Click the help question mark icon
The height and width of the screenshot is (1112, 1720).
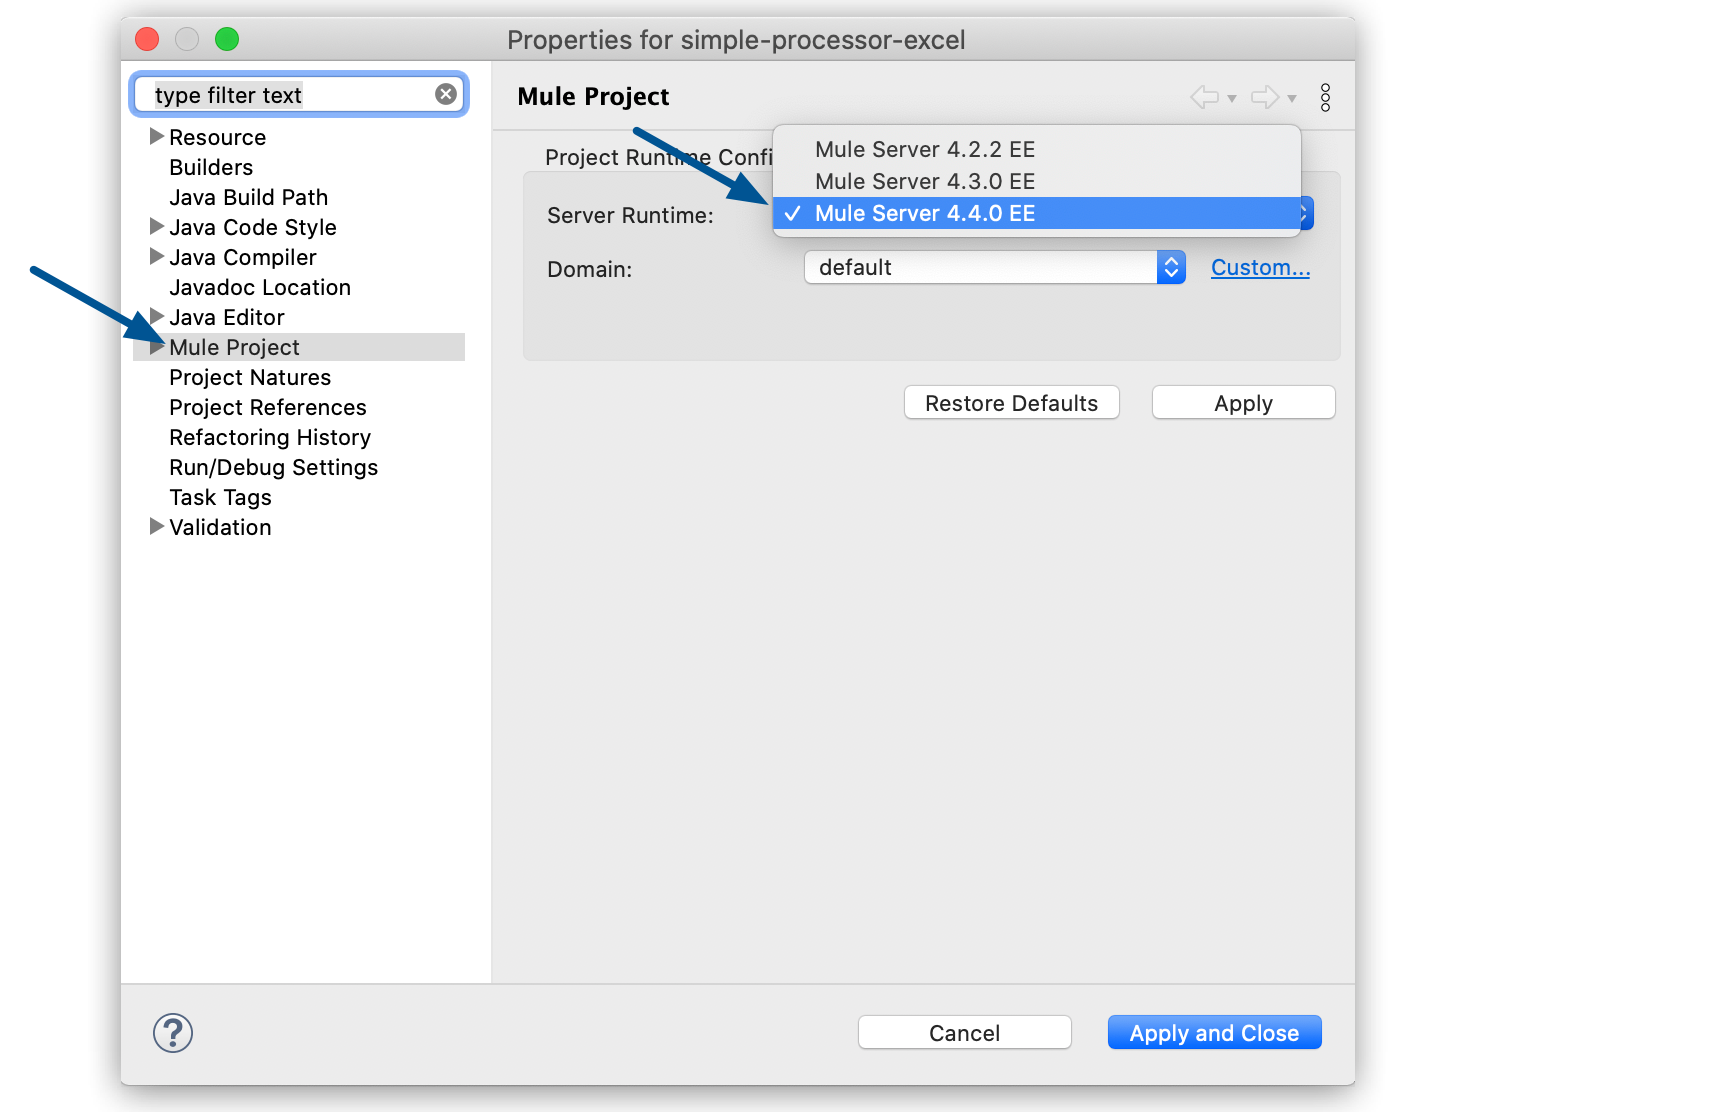(172, 1033)
